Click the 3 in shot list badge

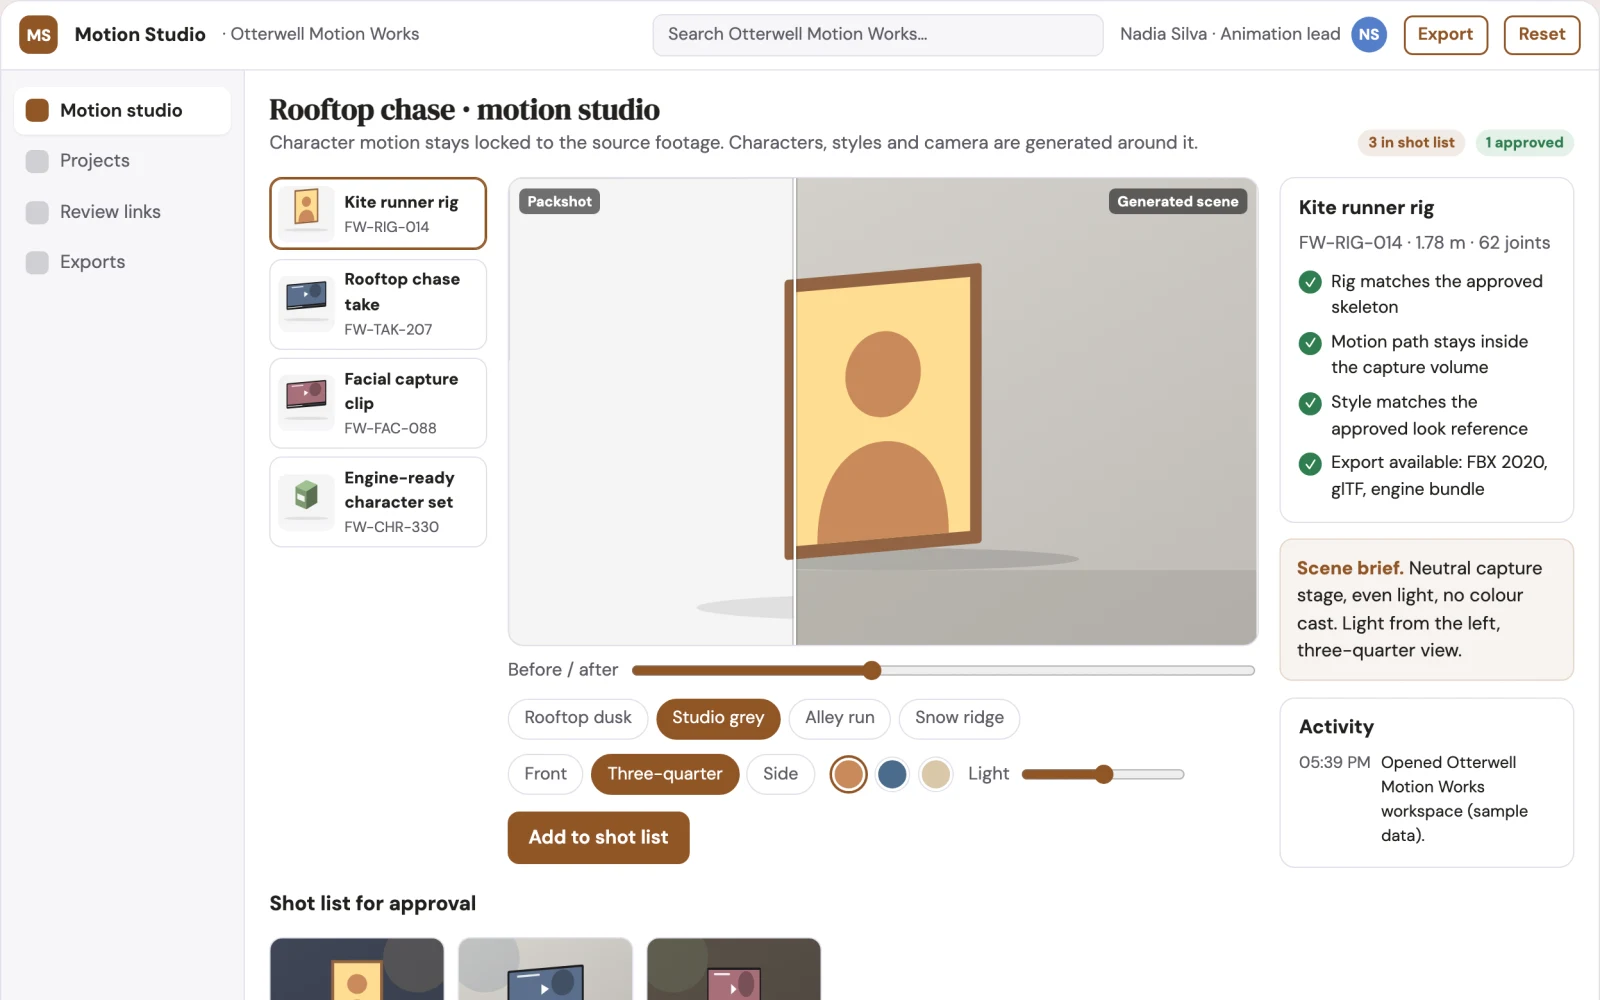click(1411, 143)
